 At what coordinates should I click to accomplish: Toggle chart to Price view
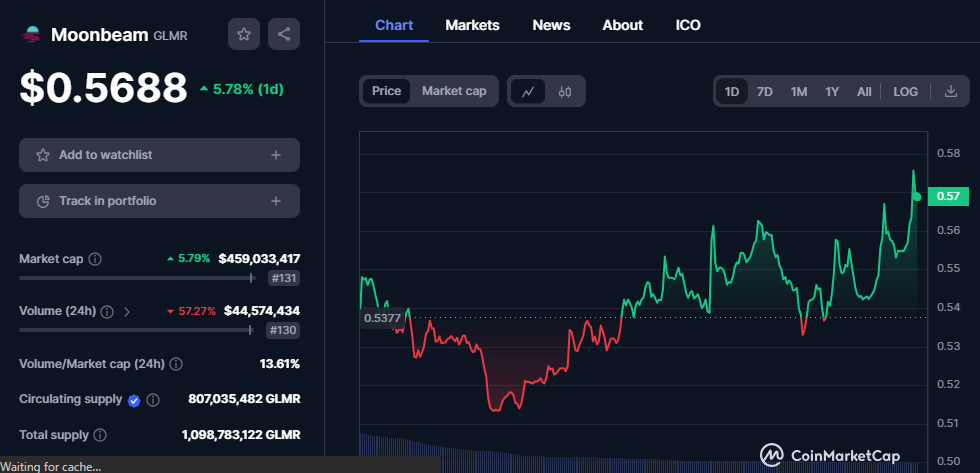pos(386,91)
